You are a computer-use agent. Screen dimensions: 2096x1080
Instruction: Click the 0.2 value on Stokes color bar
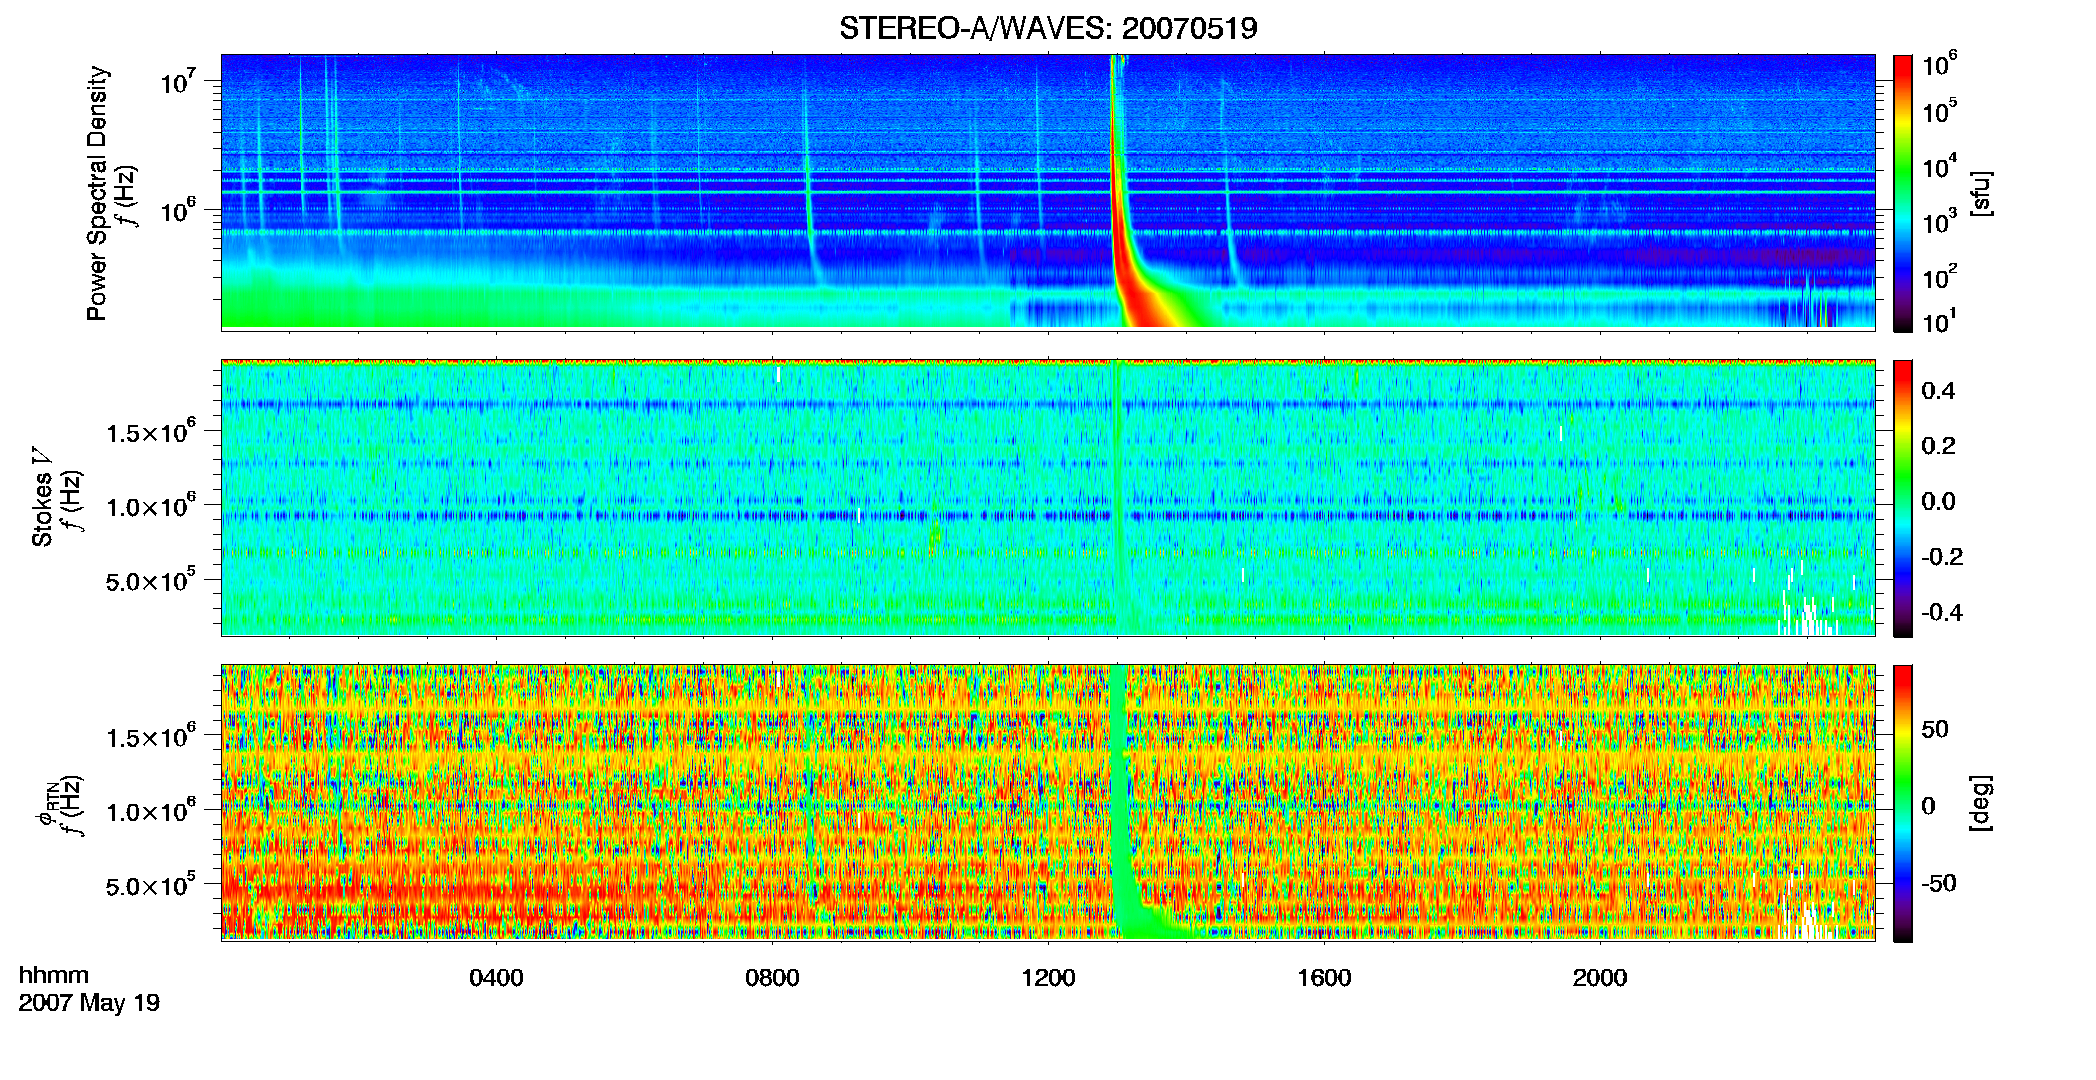[x=1938, y=446]
